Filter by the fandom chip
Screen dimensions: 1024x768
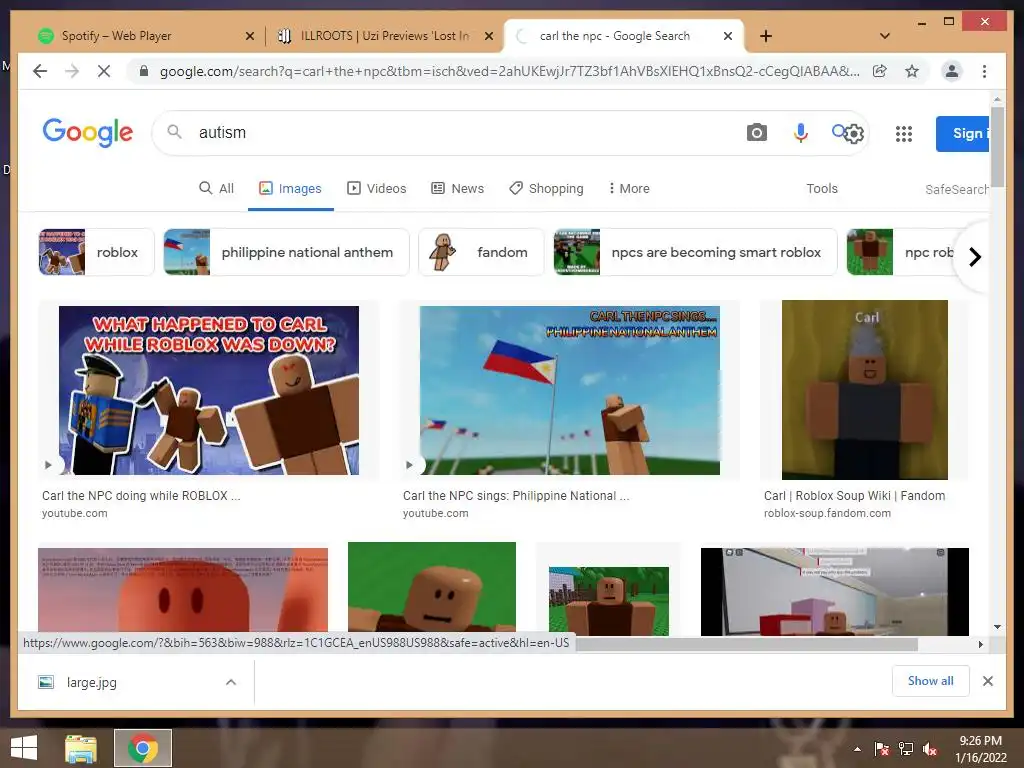481,252
